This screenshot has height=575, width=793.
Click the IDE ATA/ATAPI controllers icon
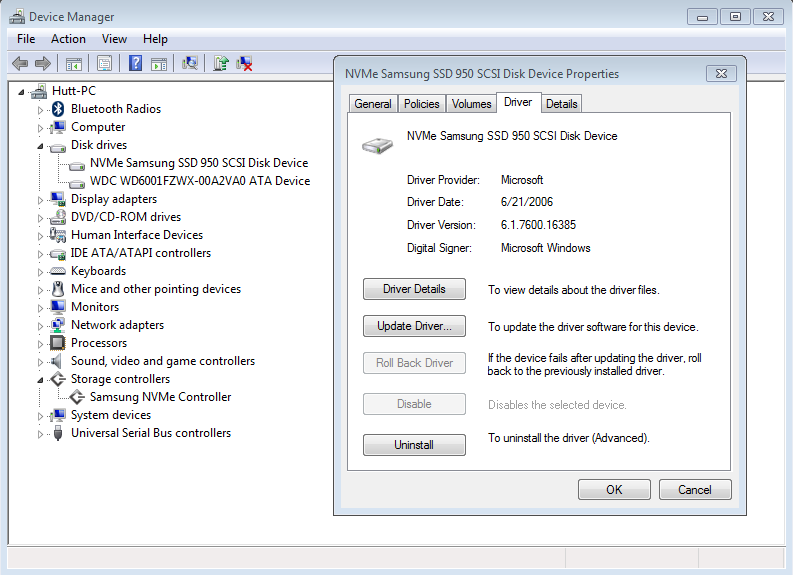tap(58, 254)
